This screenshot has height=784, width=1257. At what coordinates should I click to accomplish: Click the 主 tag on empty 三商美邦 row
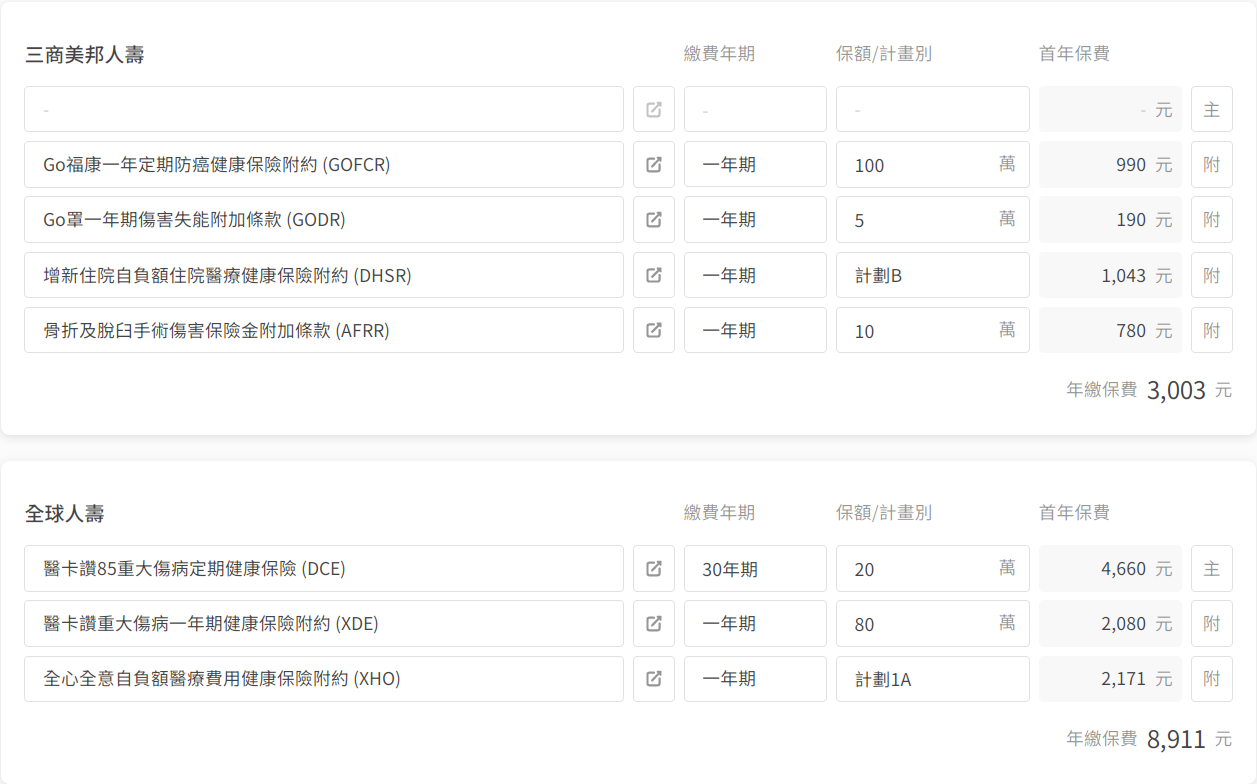tap(1212, 109)
